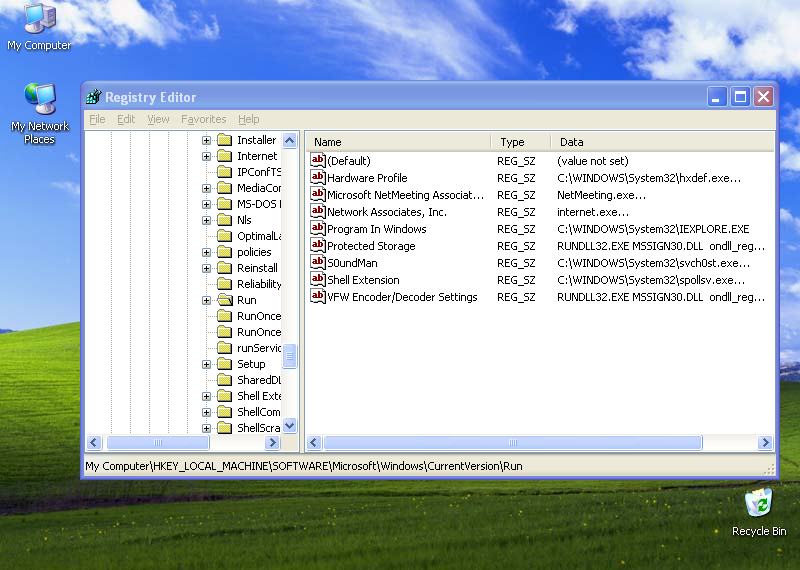
Task: Select the S0undMan value icon
Action: pyautogui.click(x=317, y=262)
